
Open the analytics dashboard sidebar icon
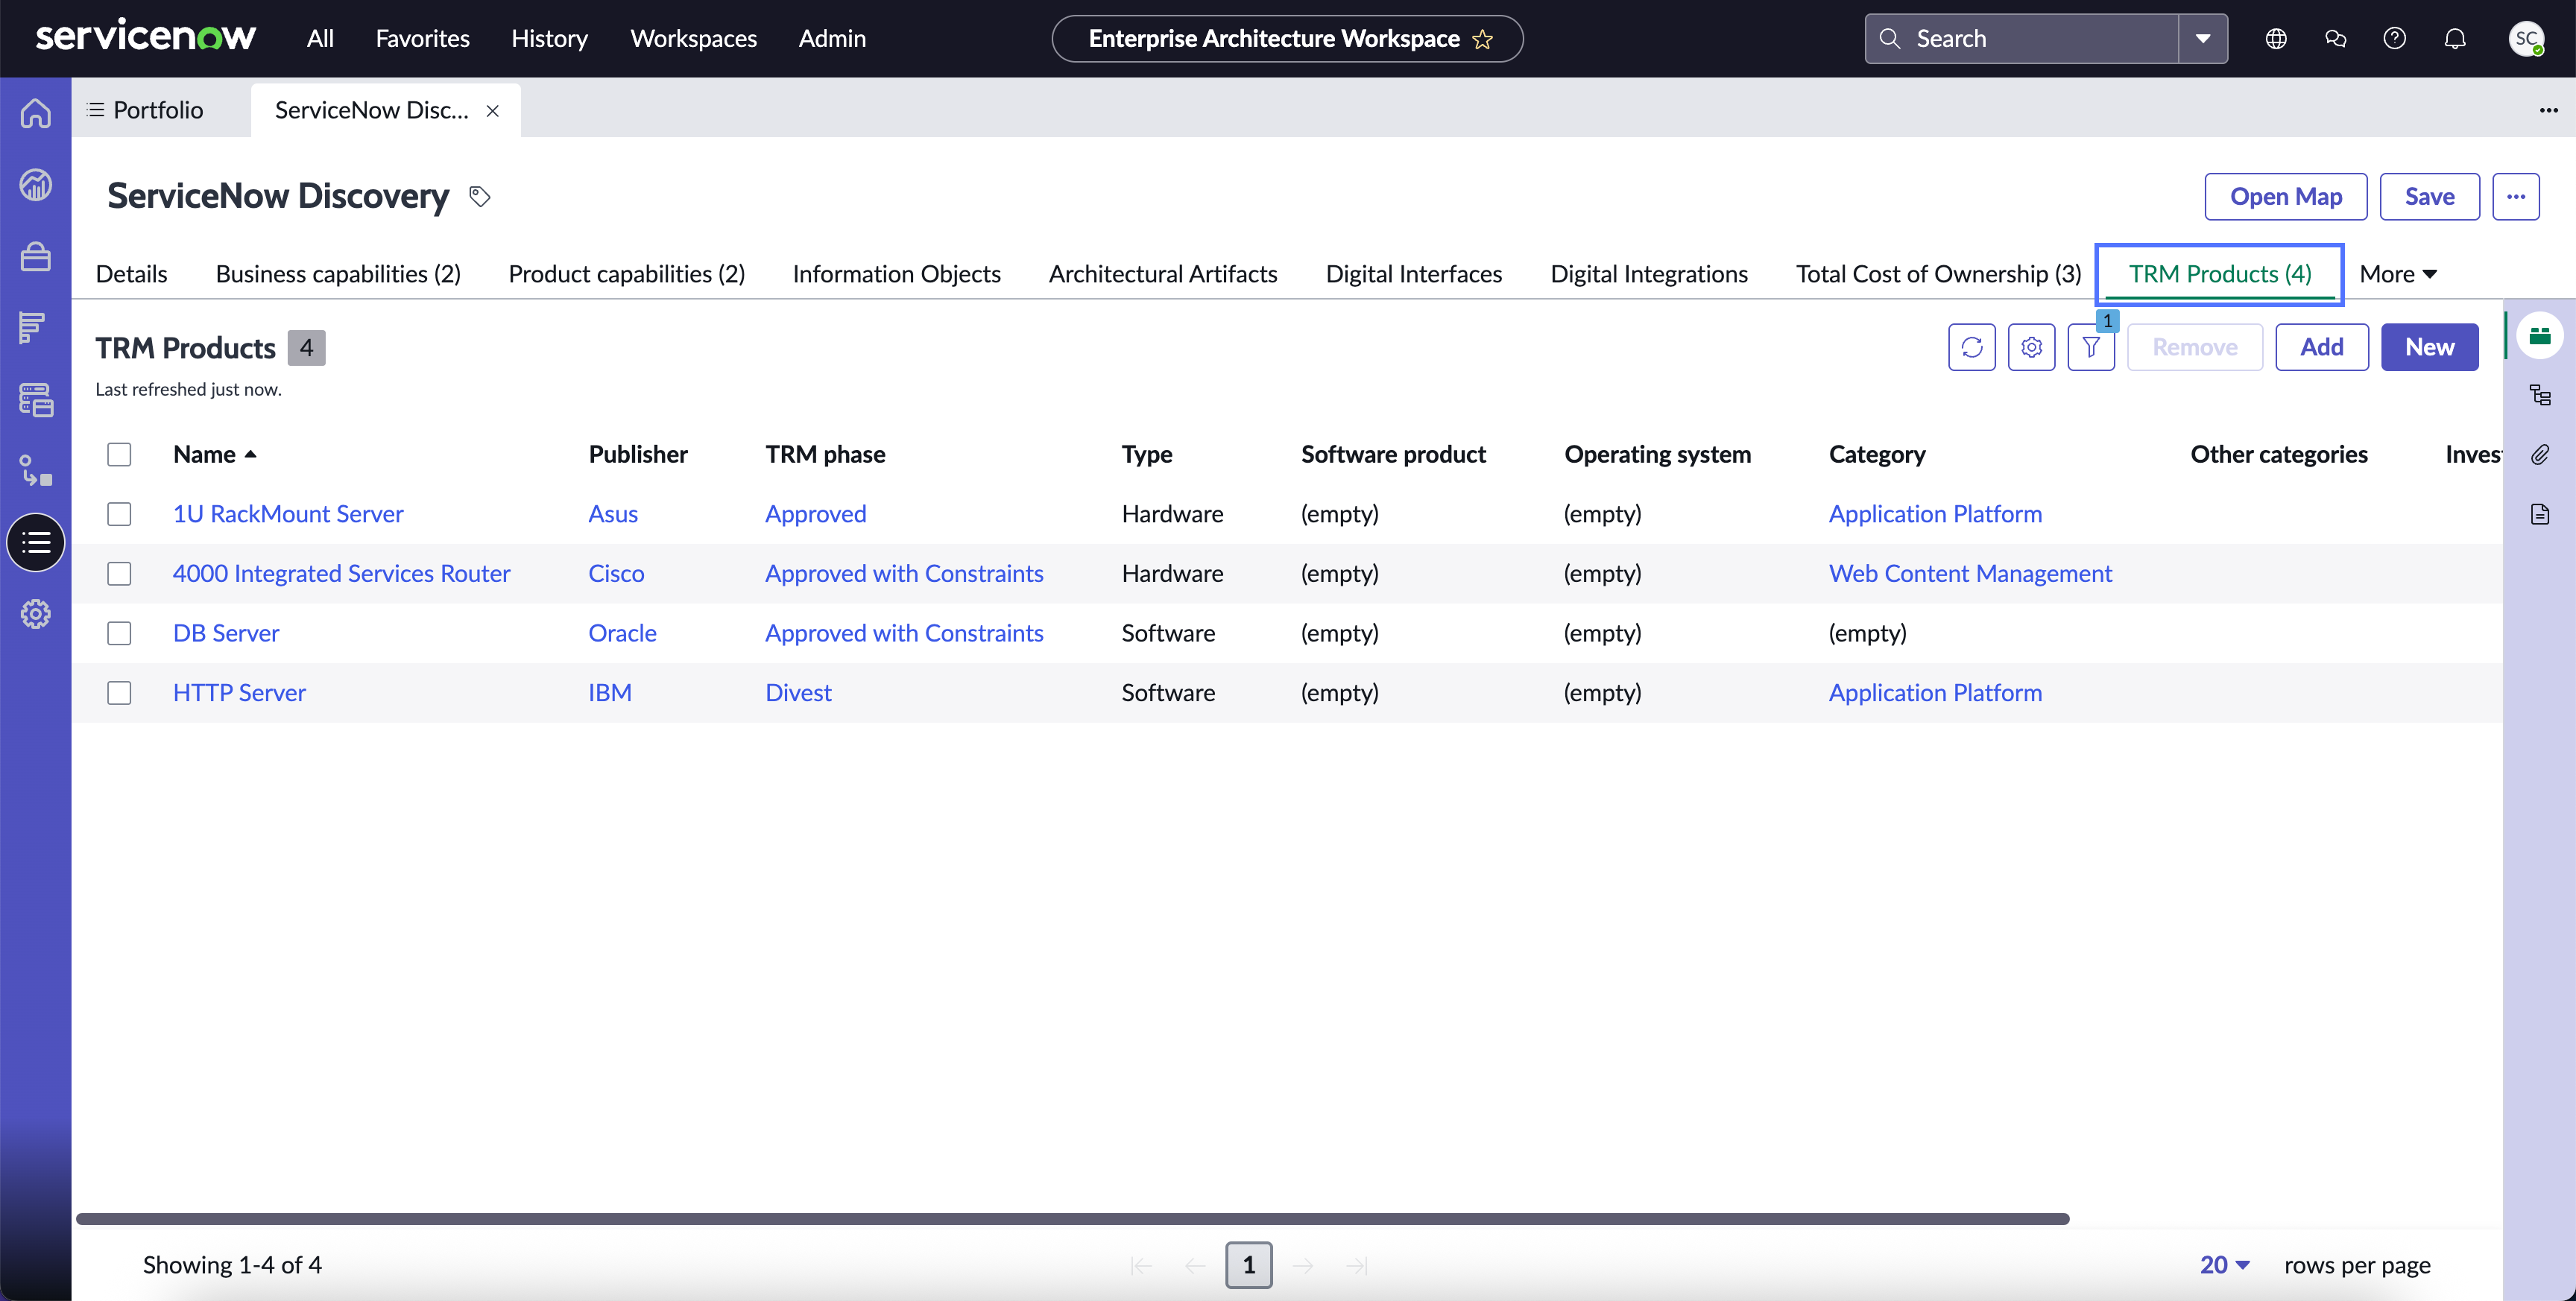pos(36,185)
